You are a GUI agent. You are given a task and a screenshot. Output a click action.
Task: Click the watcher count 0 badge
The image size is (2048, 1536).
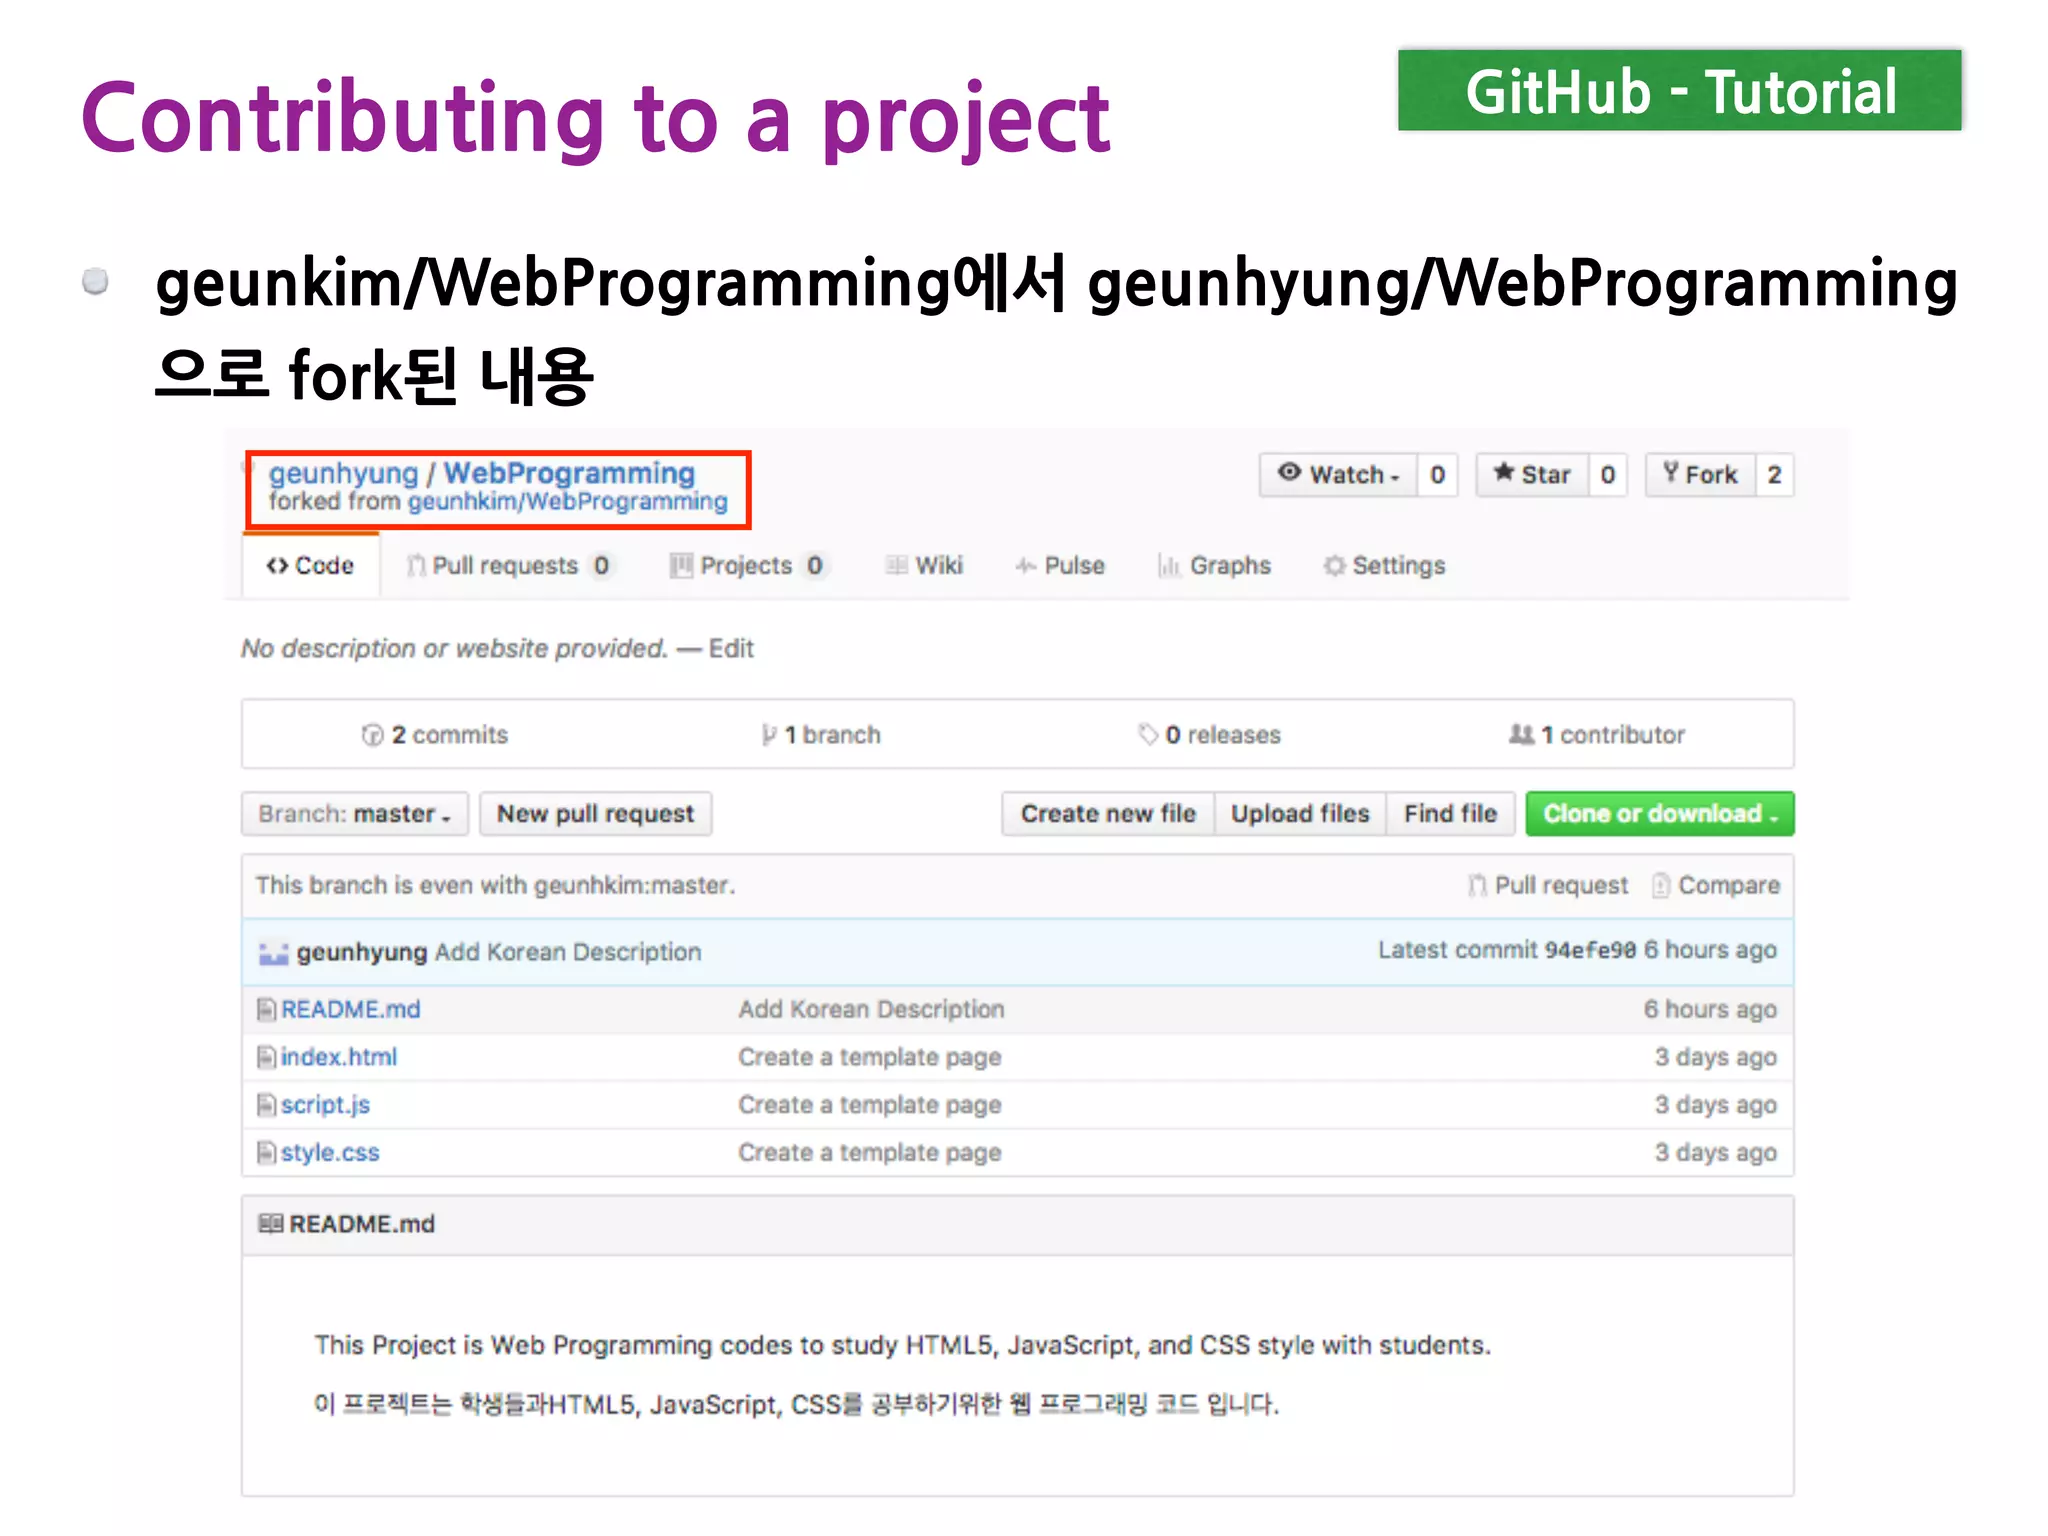pos(1437,474)
